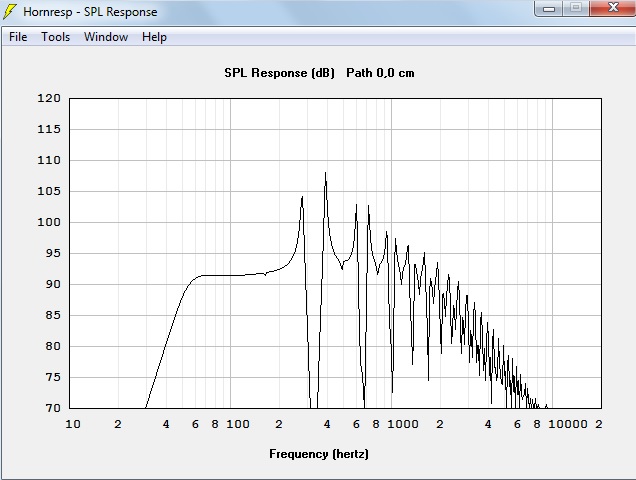Click the 10000 frequency axis label

click(x=568, y=424)
